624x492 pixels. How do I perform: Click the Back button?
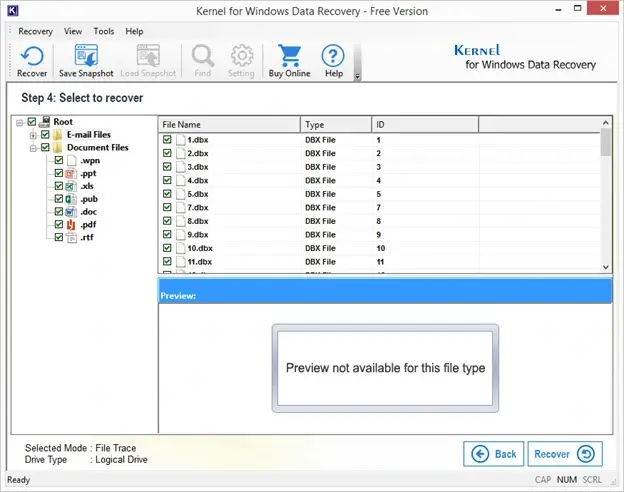coord(494,454)
